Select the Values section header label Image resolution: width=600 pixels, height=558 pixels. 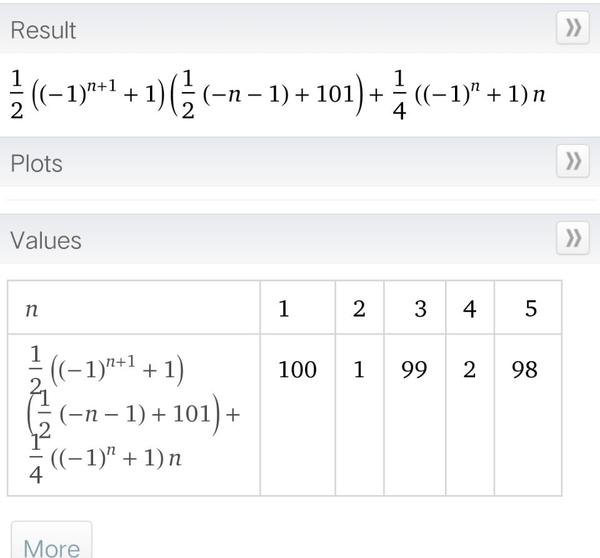(46, 240)
